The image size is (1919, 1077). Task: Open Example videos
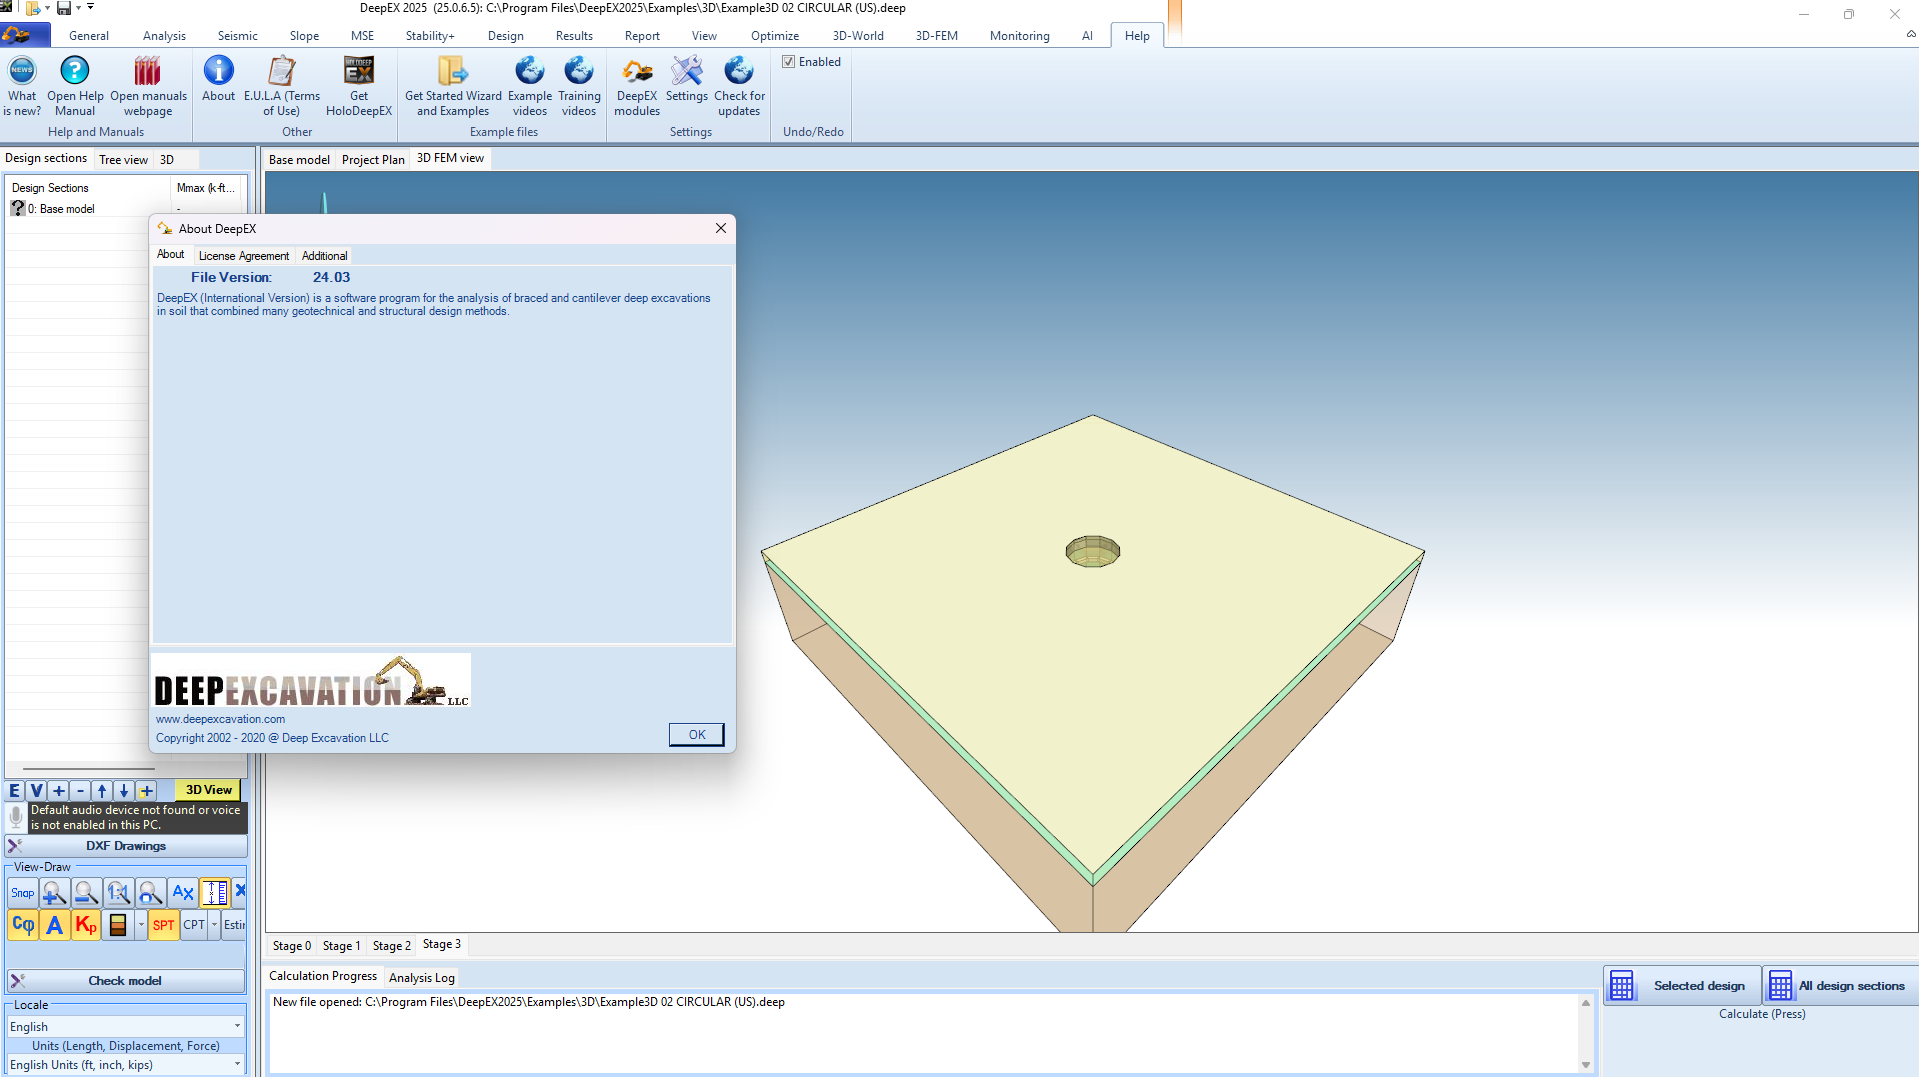pos(530,86)
